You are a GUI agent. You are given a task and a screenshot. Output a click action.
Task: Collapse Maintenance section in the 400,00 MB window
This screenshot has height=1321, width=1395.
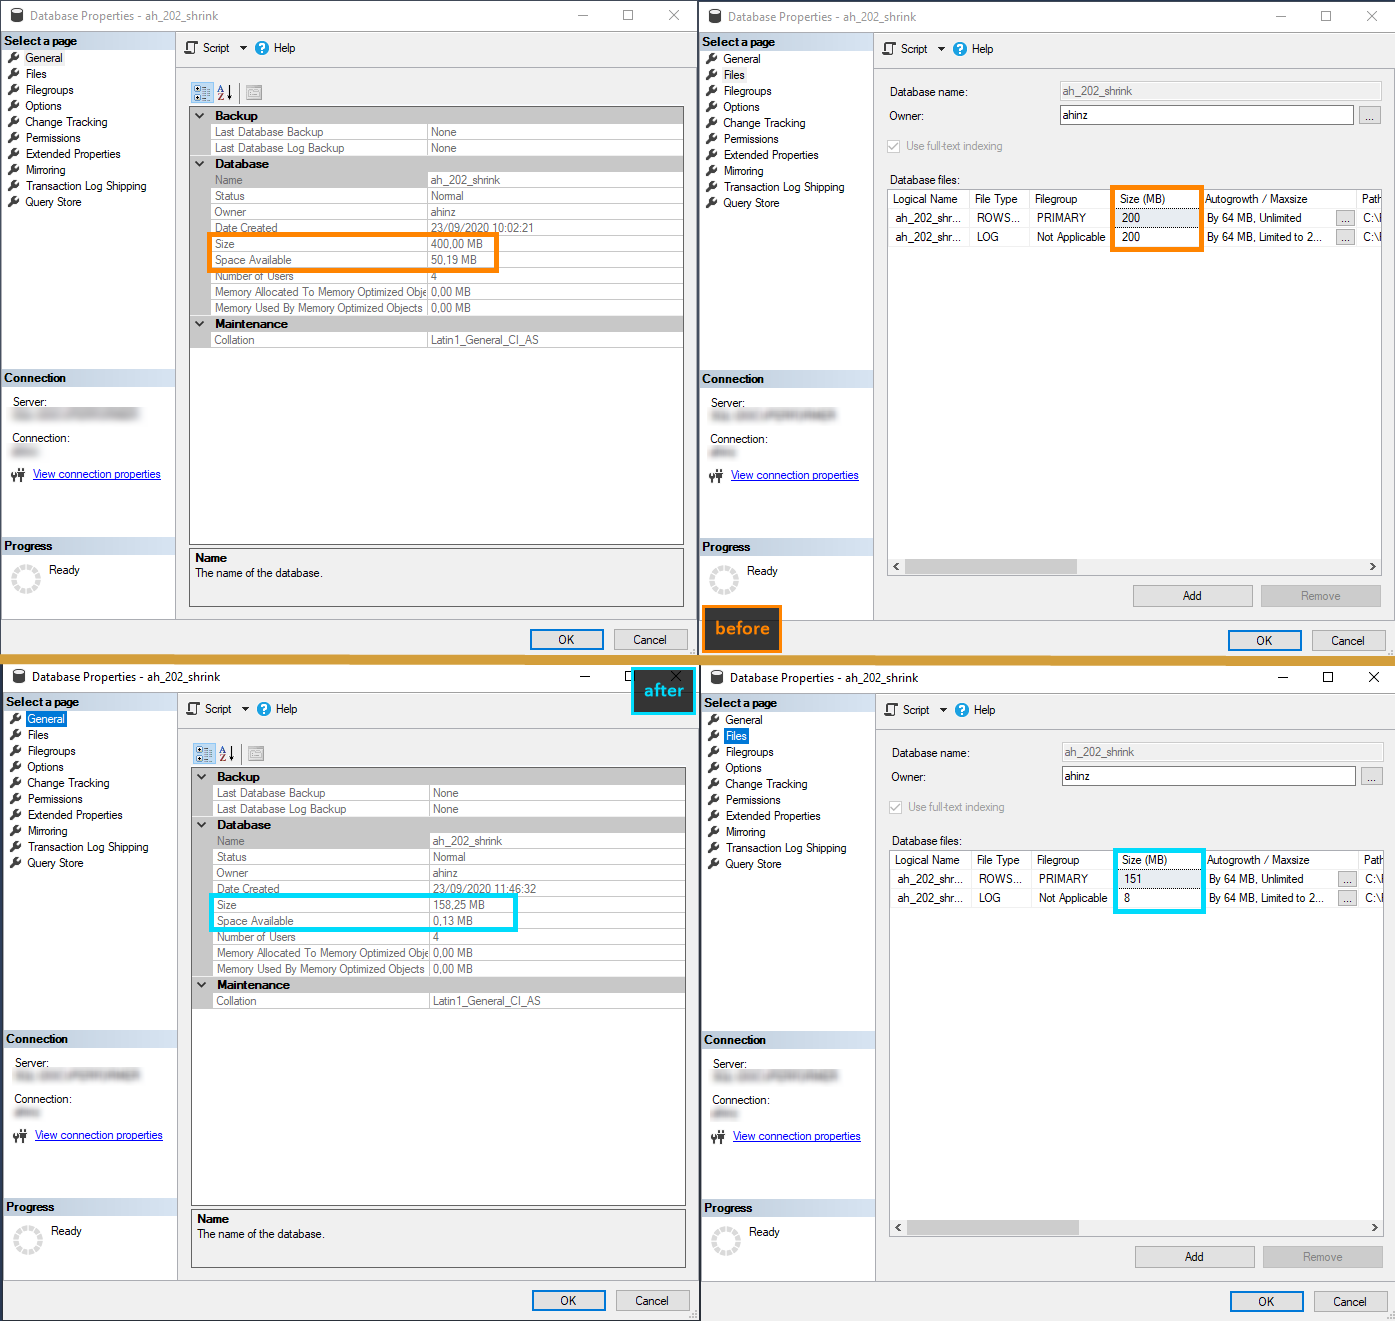coord(201,324)
